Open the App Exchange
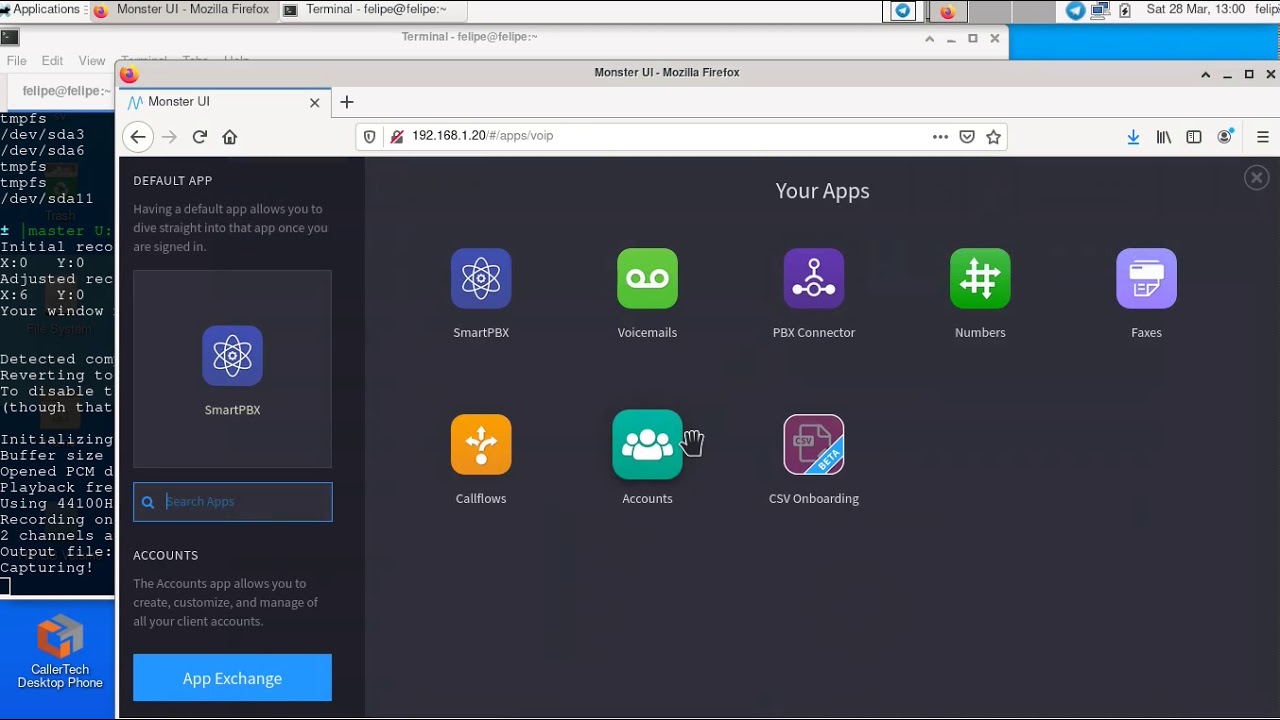Image resolution: width=1280 pixels, height=720 pixels. coord(232,678)
